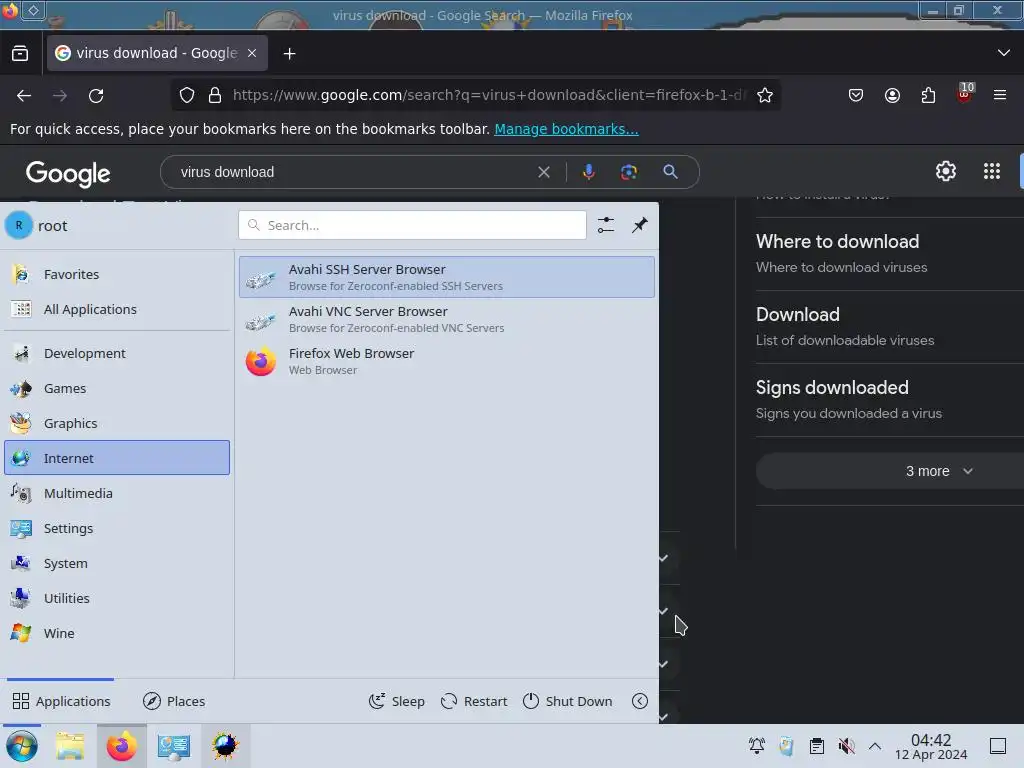
Task: Click the Sleep button
Action: point(396,701)
